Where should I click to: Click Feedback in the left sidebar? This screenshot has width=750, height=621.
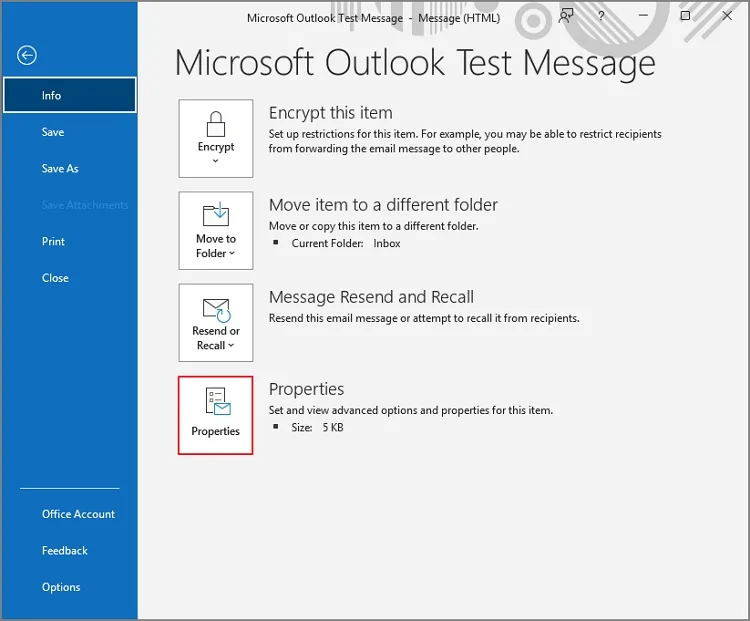pyautogui.click(x=65, y=551)
